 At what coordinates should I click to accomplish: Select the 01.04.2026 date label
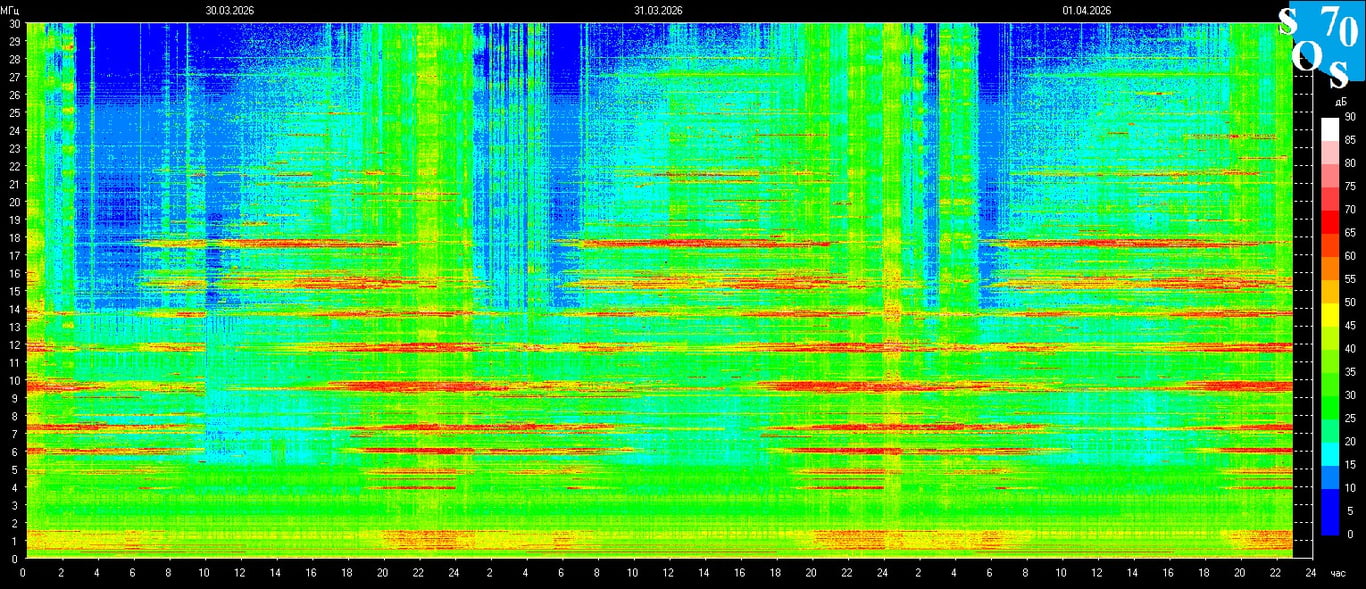[1087, 10]
